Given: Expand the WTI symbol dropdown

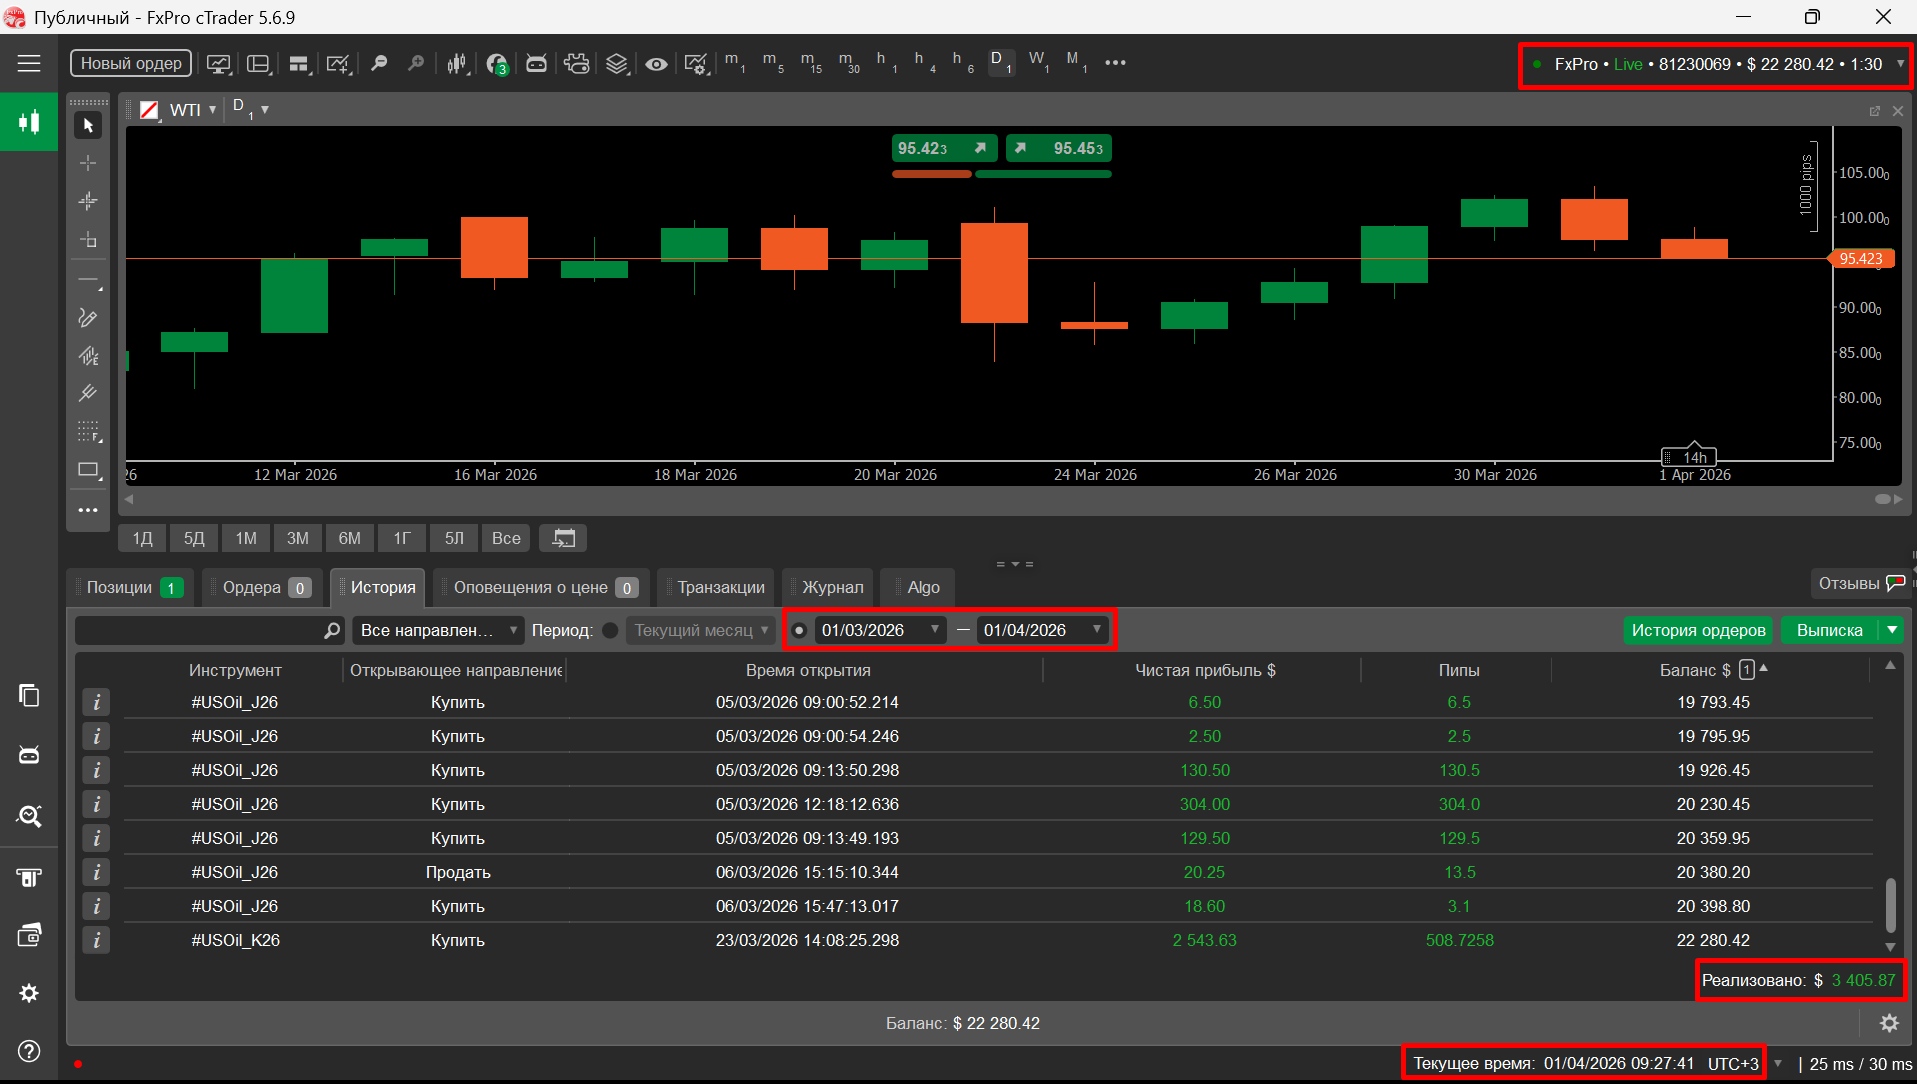Looking at the screenshot, I should (212, 110).
